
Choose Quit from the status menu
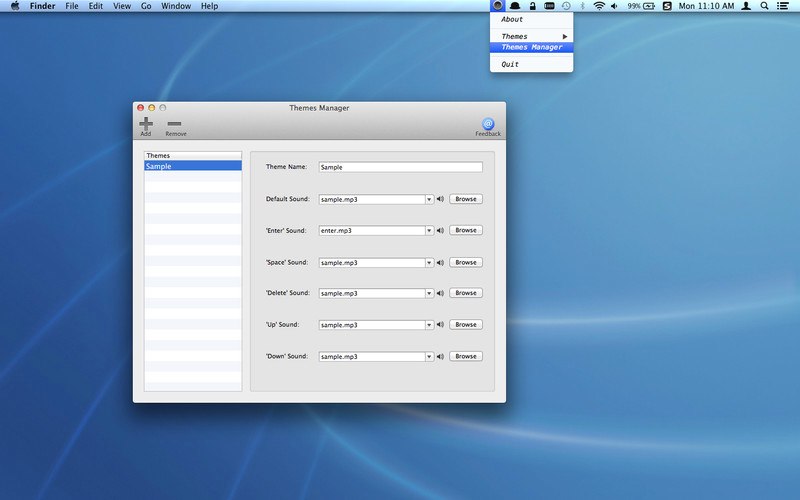point(510,64)
